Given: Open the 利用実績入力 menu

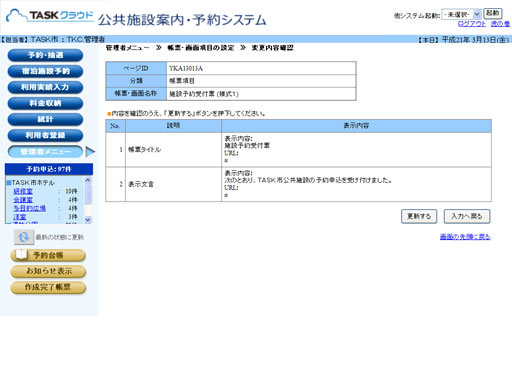Looking at the screenshot, I should 45,87.
